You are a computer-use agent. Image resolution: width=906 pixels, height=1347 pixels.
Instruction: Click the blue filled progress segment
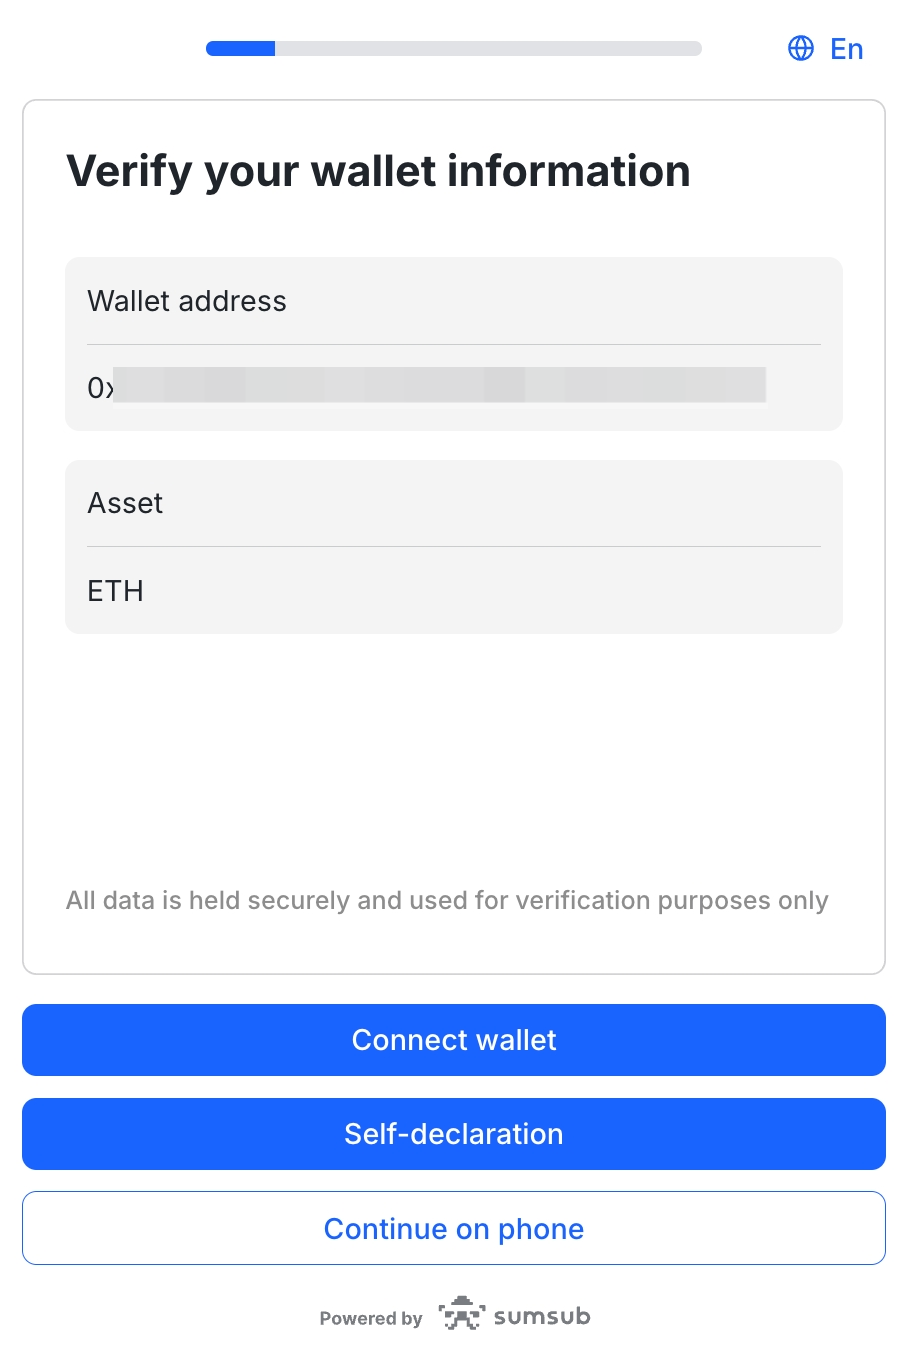point(241,48)
